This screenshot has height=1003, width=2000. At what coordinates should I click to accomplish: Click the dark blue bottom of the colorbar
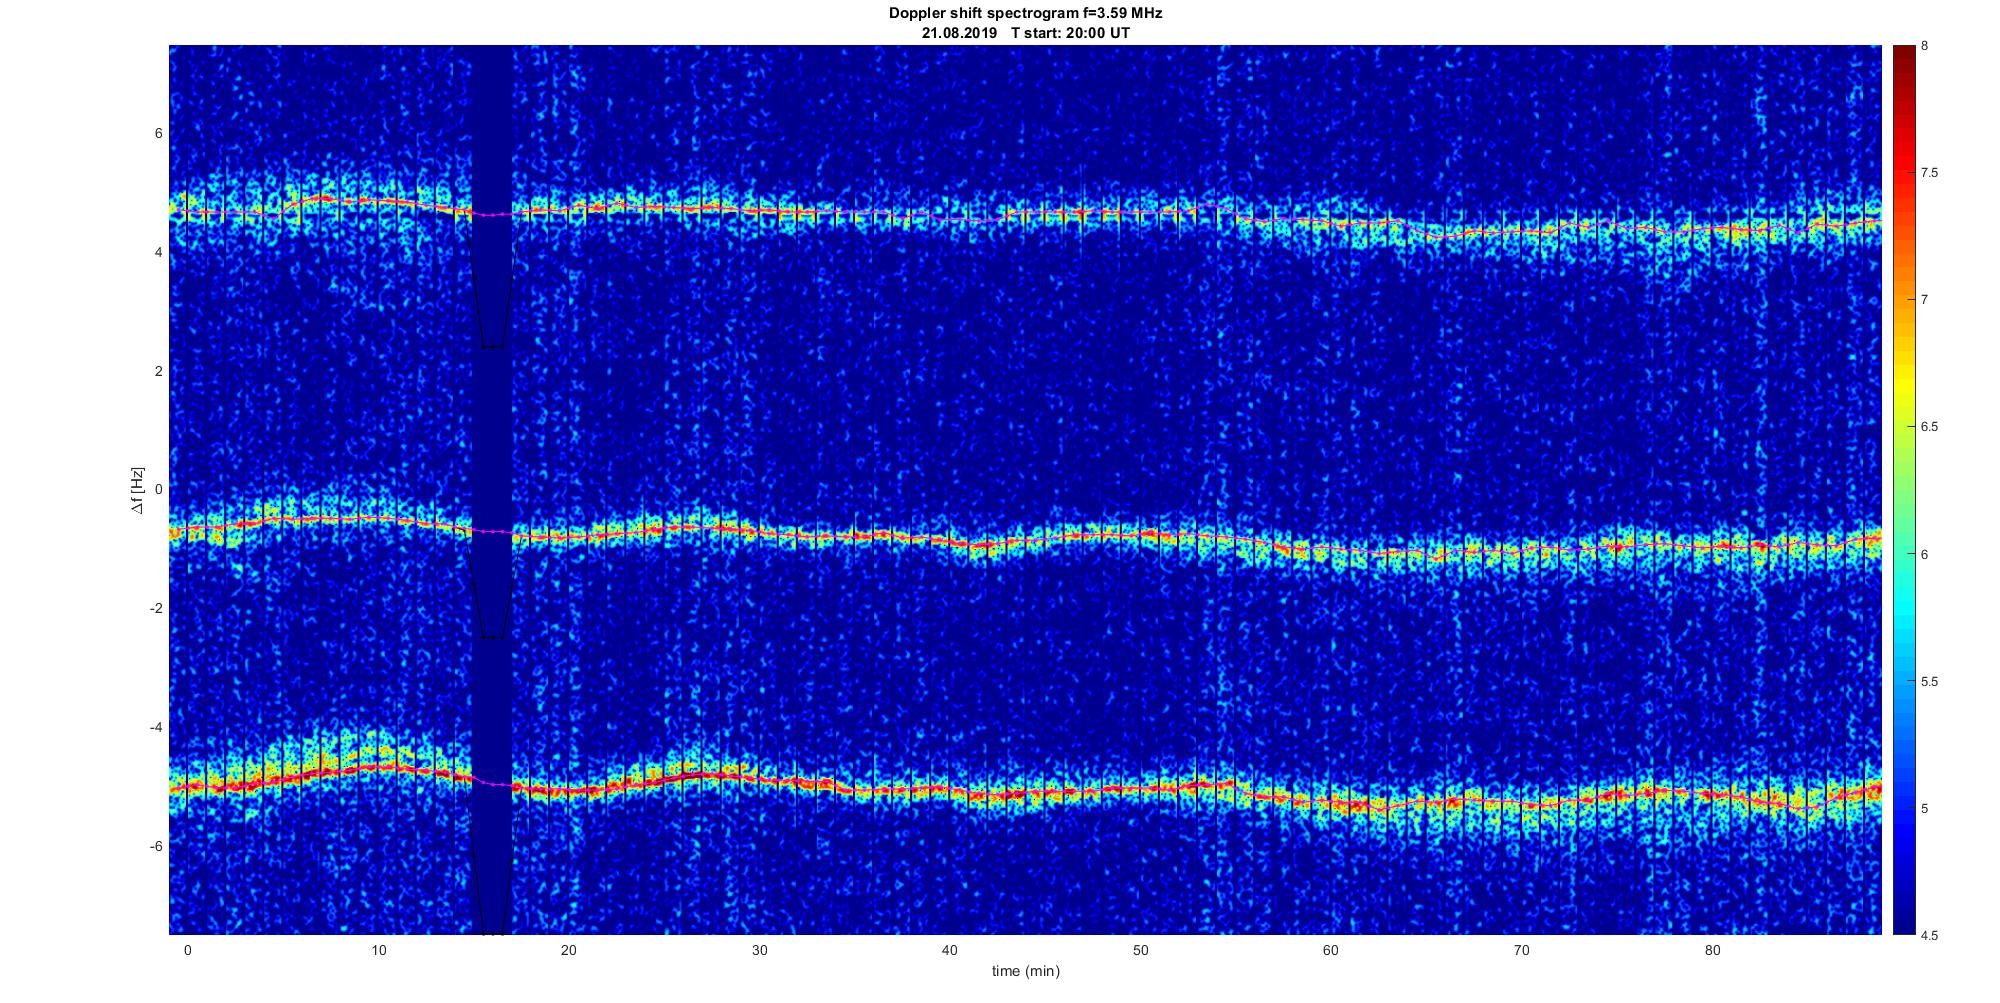point(1903,915)
